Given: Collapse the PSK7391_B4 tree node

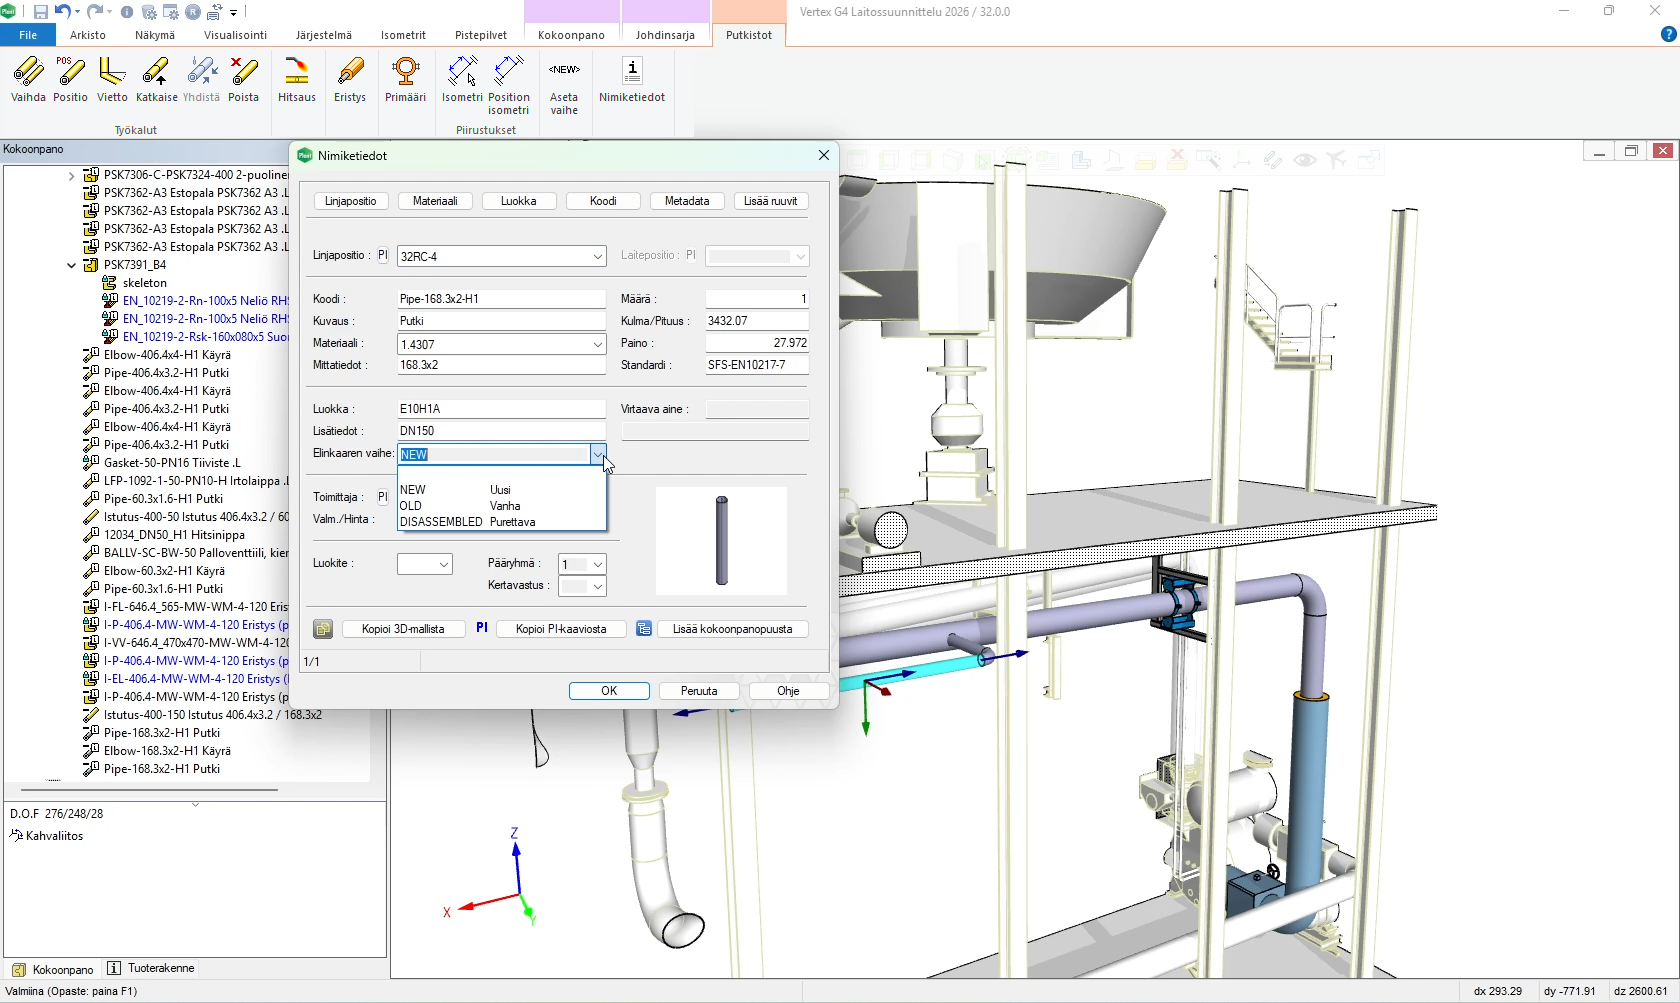Looking at the screenshot, I should (71, 265).
